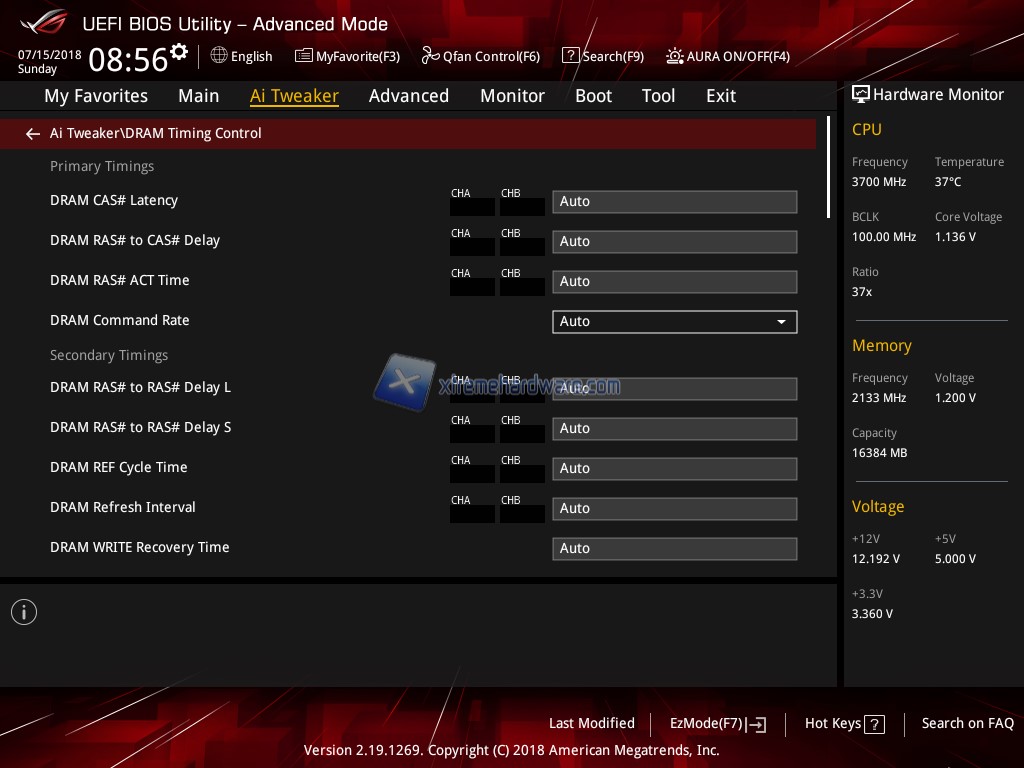The width and height of the screenshot is (1024, 768).
Task: Click the globe language icon
Action: click(x=219, y=56)
